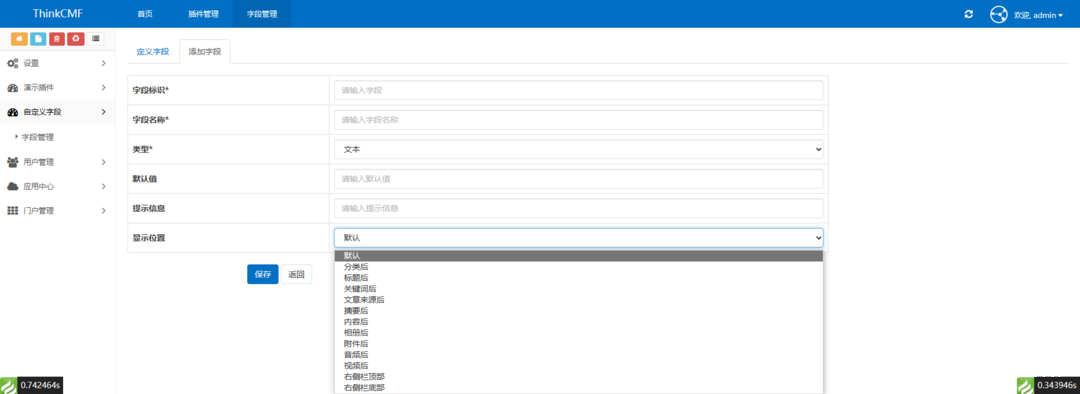1080x394 pixels.
Task: Select the 添加字段 tab
Action: click(x=205, y=52)
